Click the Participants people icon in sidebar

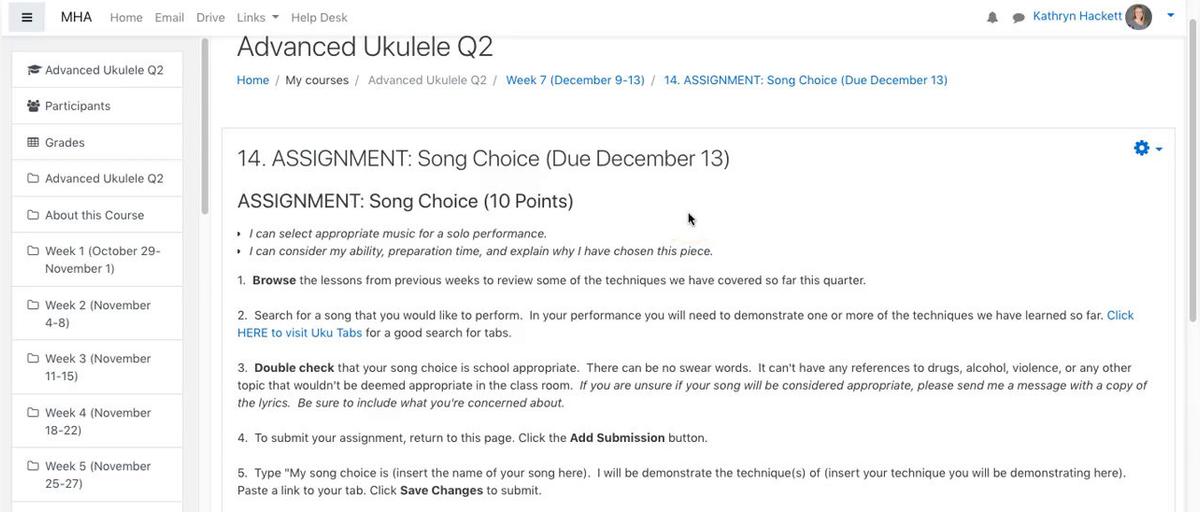tap(34, 106)
